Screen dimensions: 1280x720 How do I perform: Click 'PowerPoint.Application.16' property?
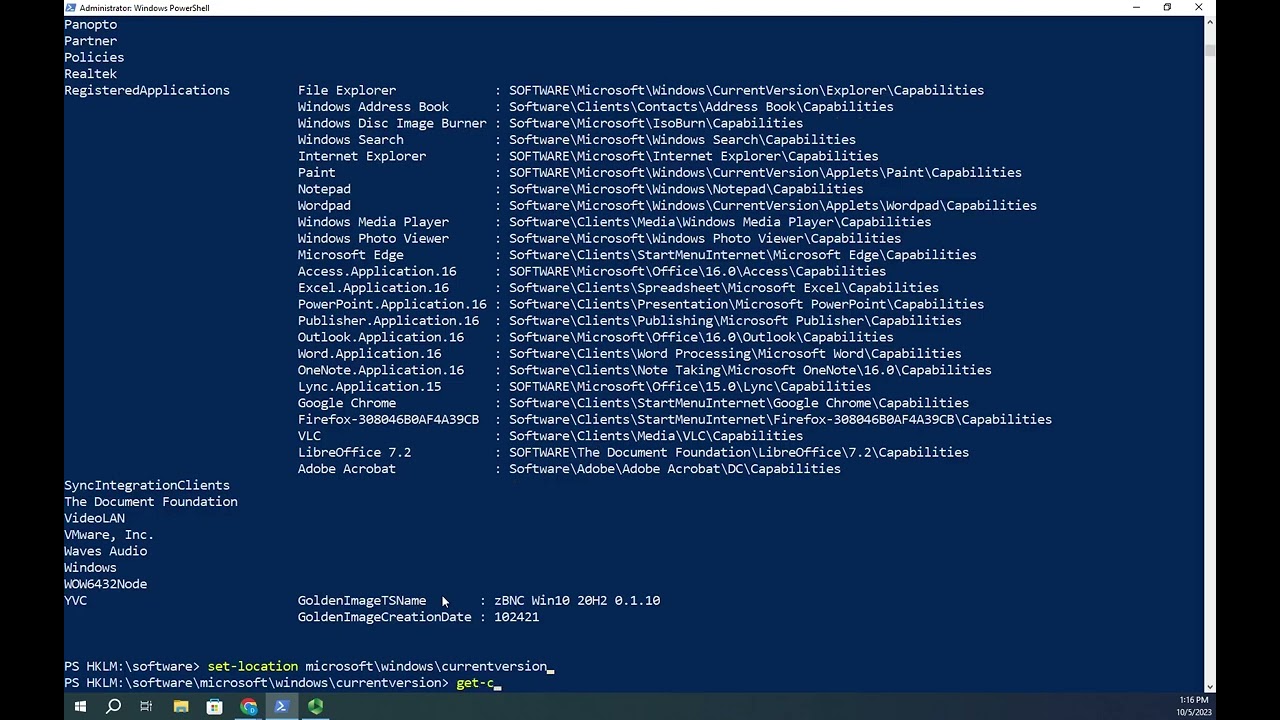392,304
